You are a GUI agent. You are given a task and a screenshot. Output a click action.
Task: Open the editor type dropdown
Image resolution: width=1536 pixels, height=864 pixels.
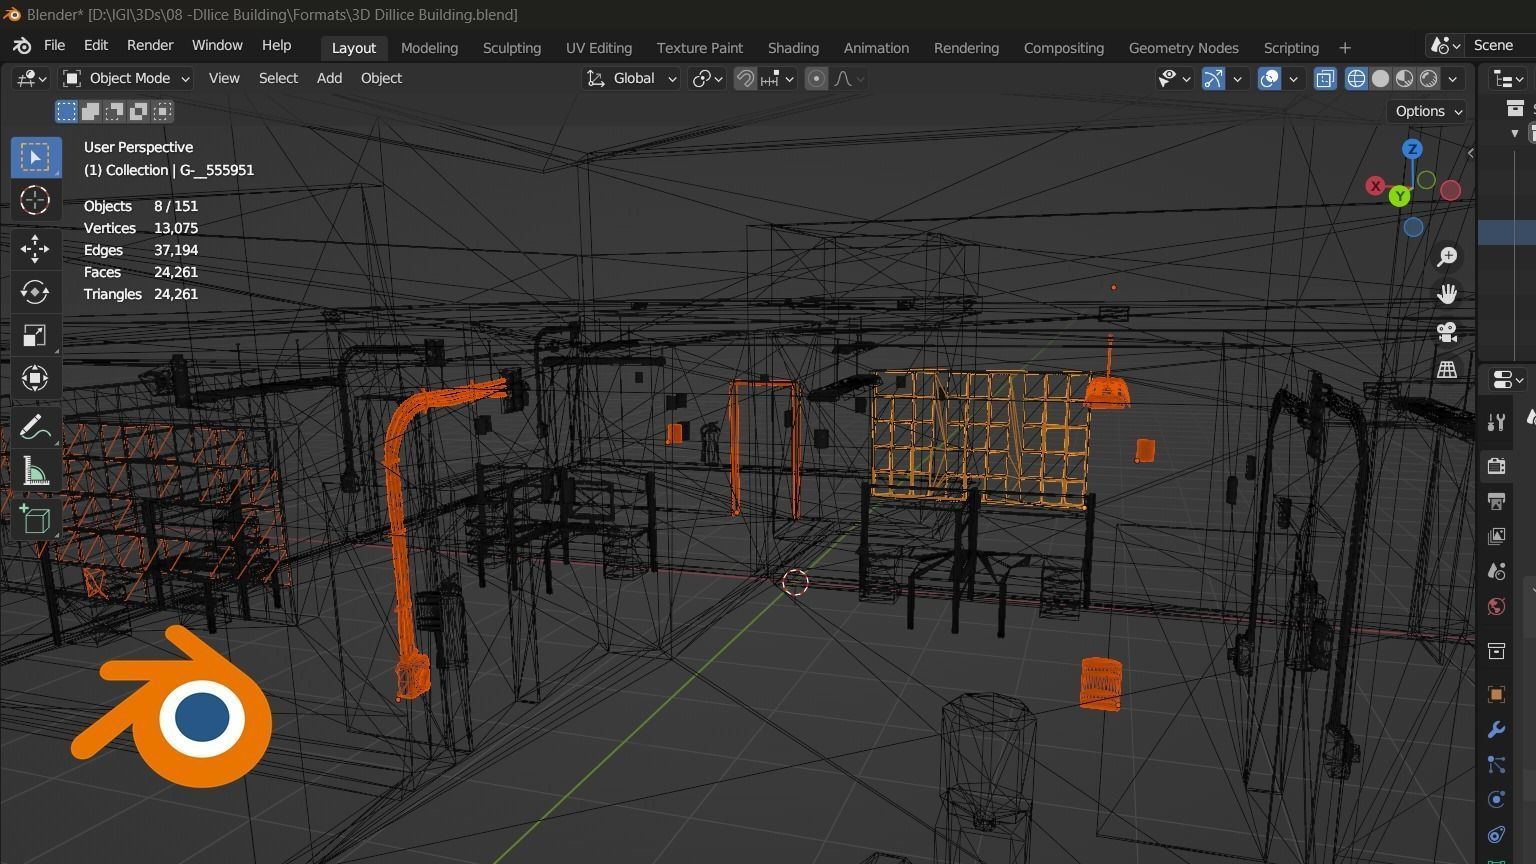pyautogui.click(x=33, y=78)
